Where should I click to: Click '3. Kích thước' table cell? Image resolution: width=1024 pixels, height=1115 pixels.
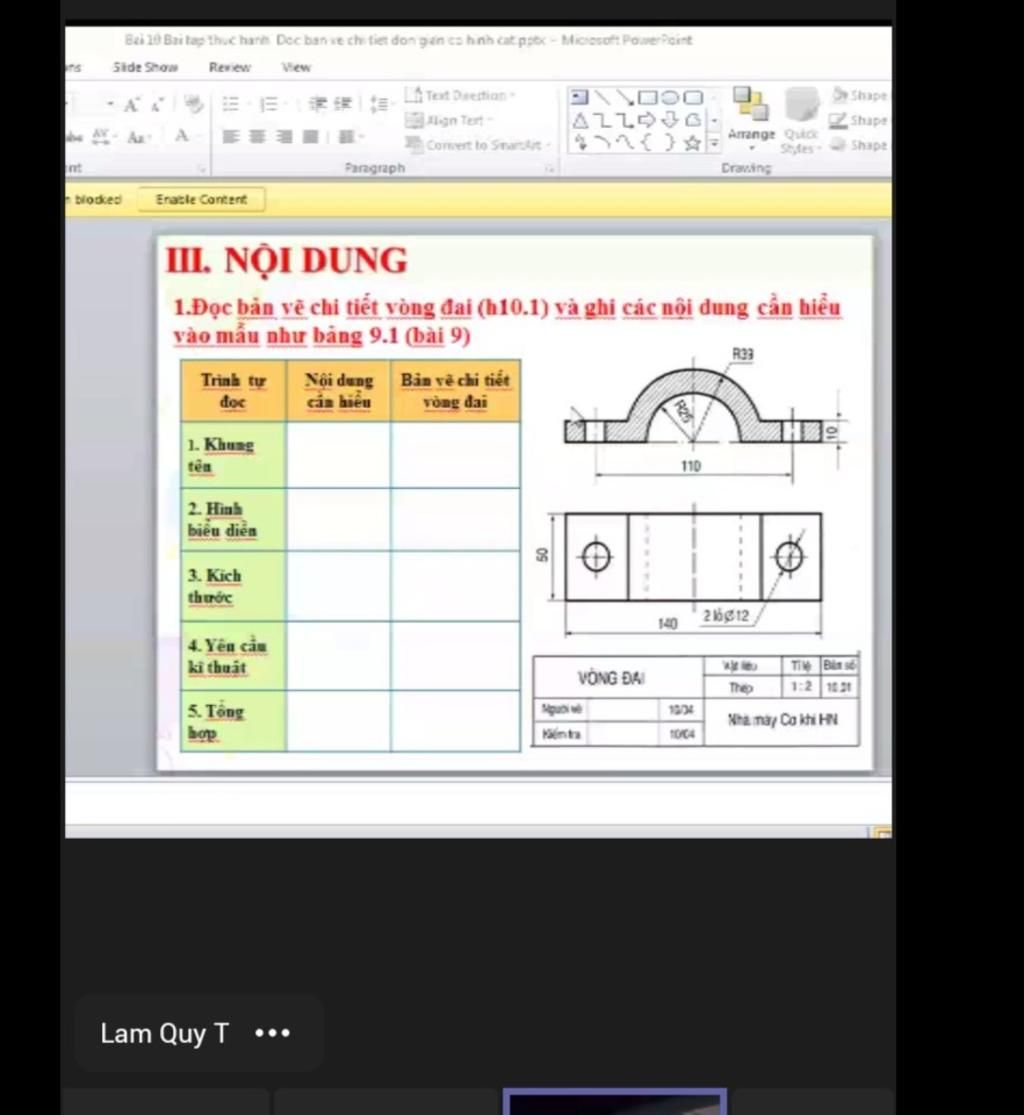click(233, 586)
